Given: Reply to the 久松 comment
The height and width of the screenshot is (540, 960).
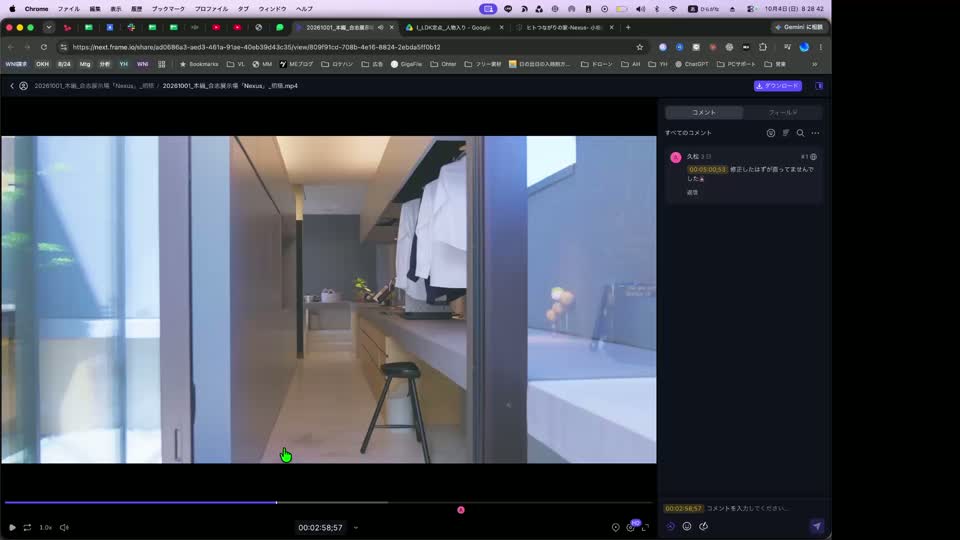Looking at the screenshot, I should (x=692, y=192).
